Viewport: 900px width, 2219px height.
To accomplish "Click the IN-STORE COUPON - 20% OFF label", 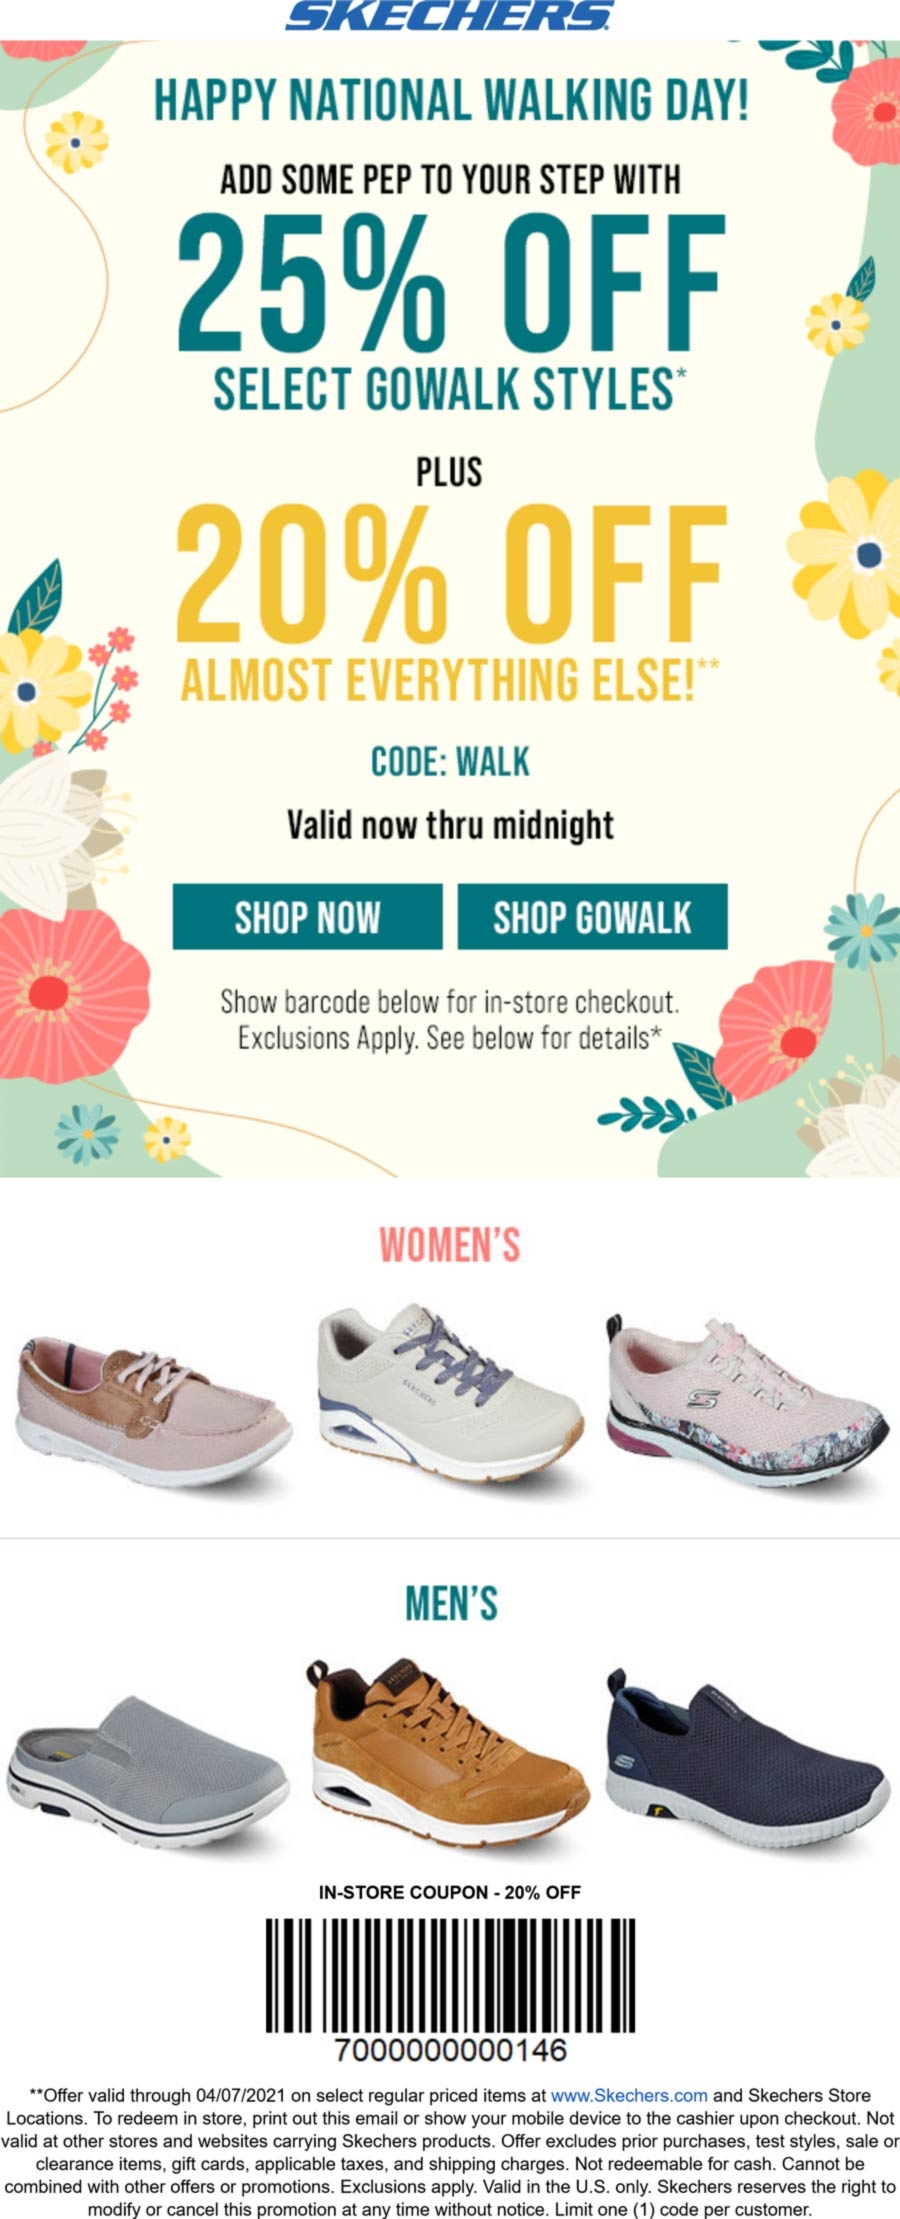I will point(450,1892).
